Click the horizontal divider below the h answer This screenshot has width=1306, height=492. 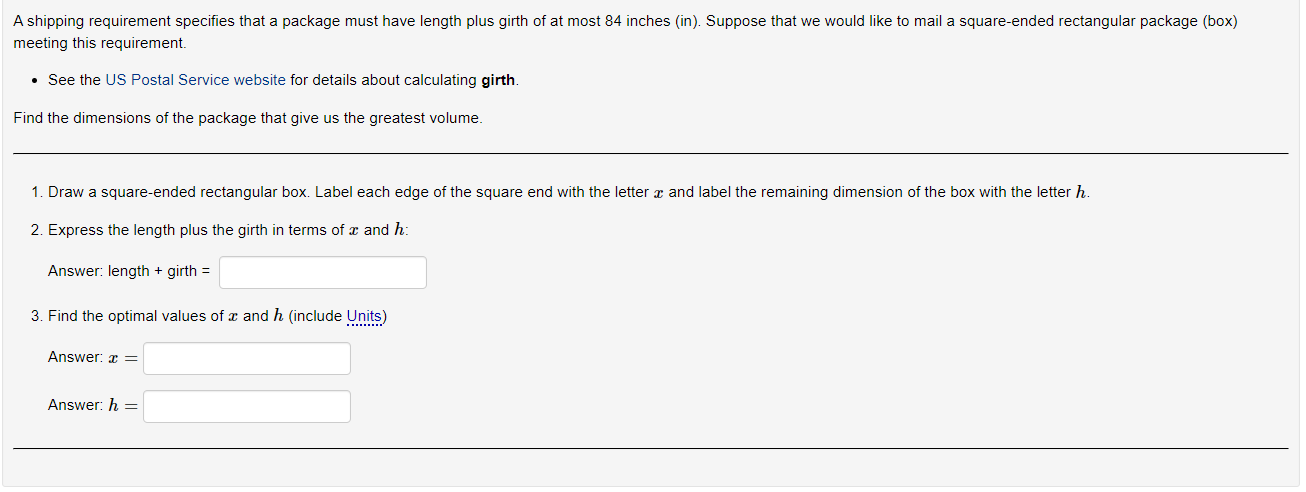pyautogui.click(x=651, y=449)
